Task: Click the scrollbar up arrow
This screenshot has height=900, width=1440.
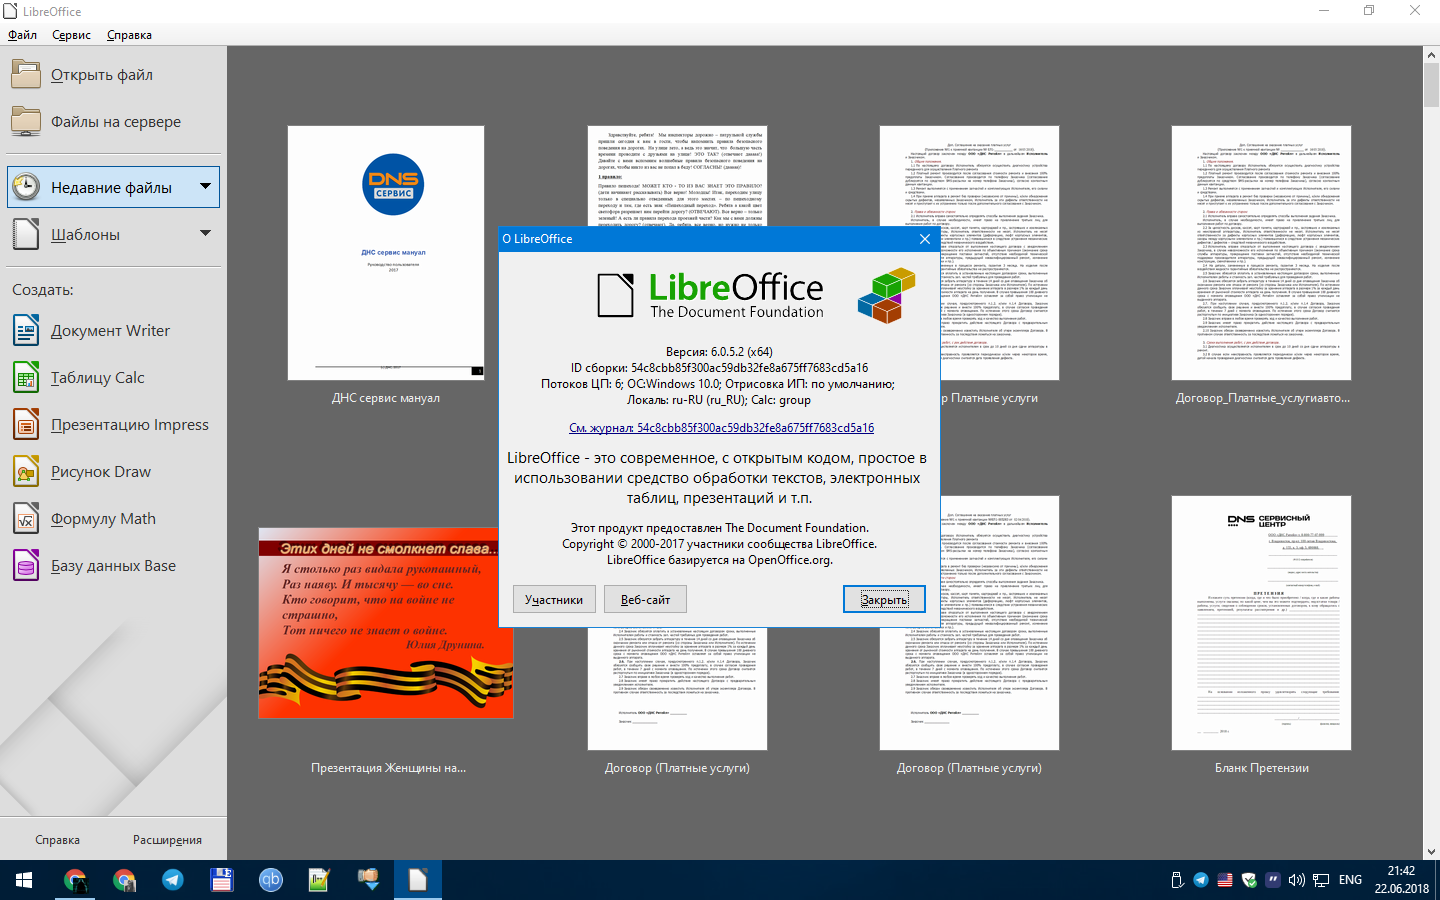Action: pos(1431,54)
